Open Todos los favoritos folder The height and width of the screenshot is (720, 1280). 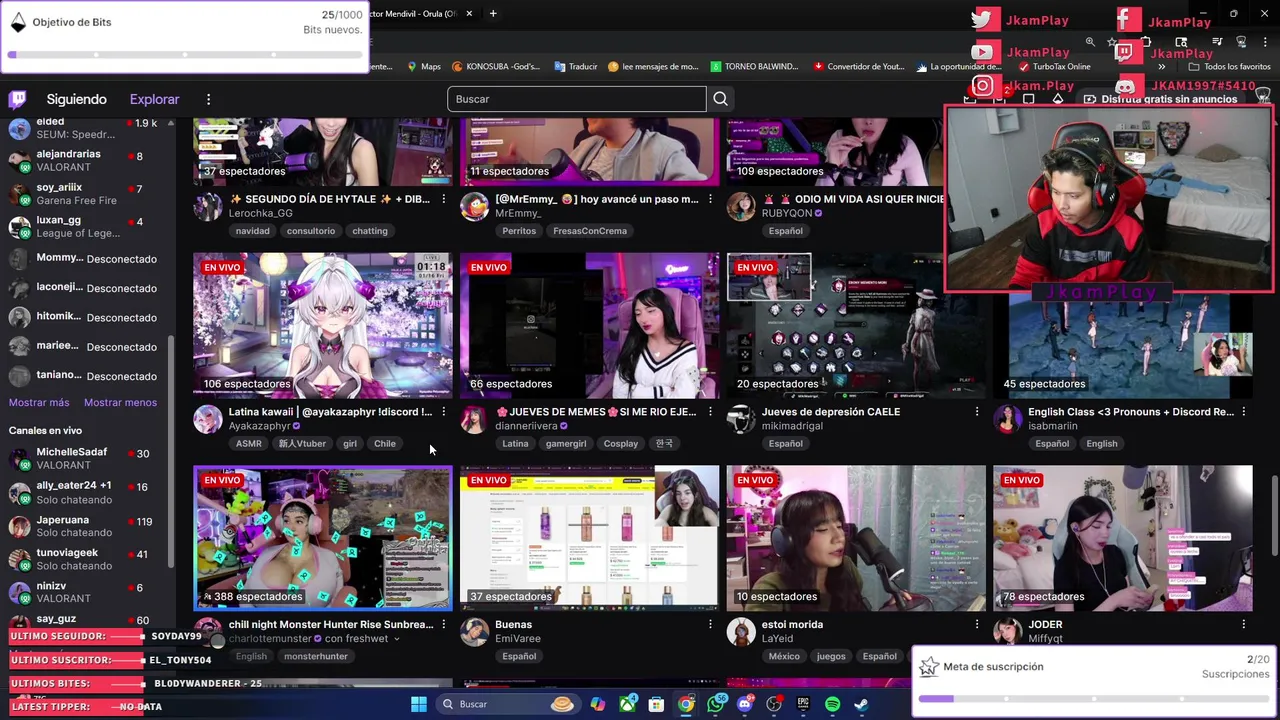point(1229,67)
